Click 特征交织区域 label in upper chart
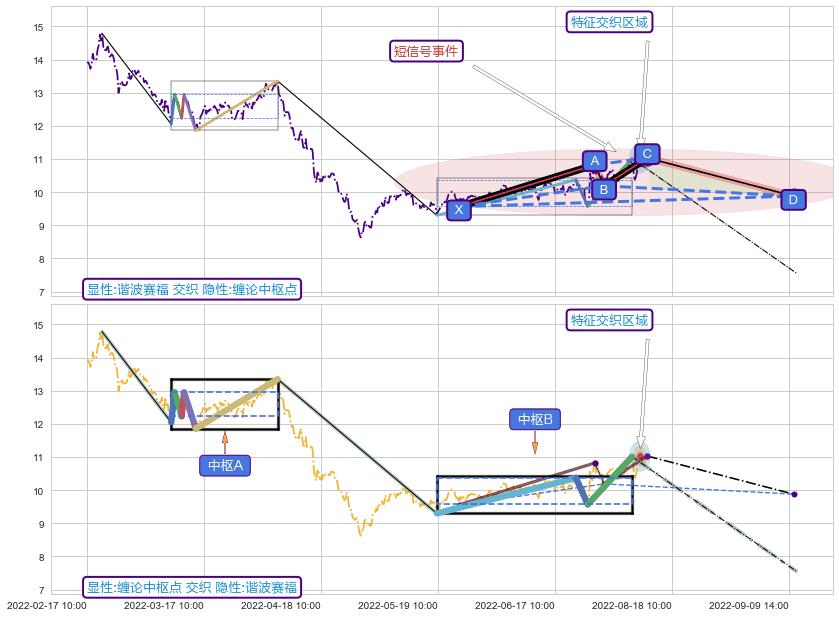The height and width of the screenshot is (617, 839). click(610, 22)
